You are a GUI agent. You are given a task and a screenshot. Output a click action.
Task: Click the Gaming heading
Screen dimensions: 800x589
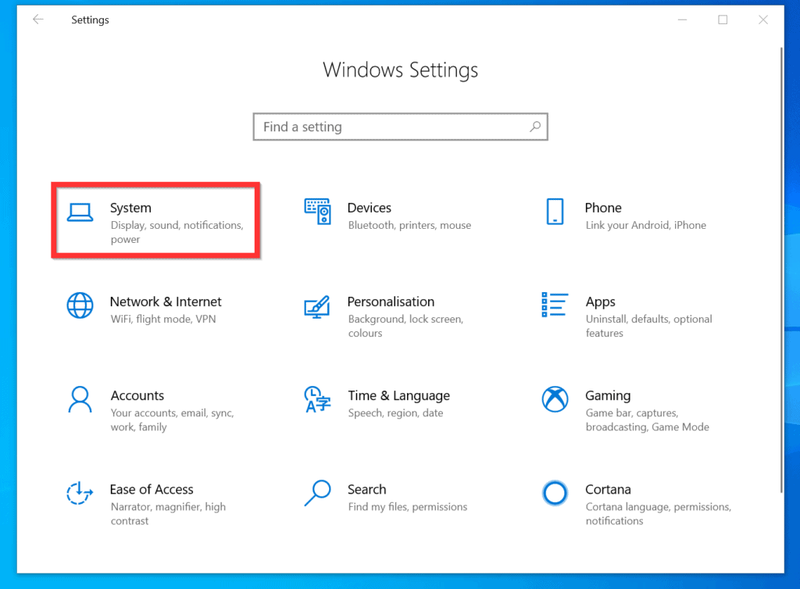[608, 396]
